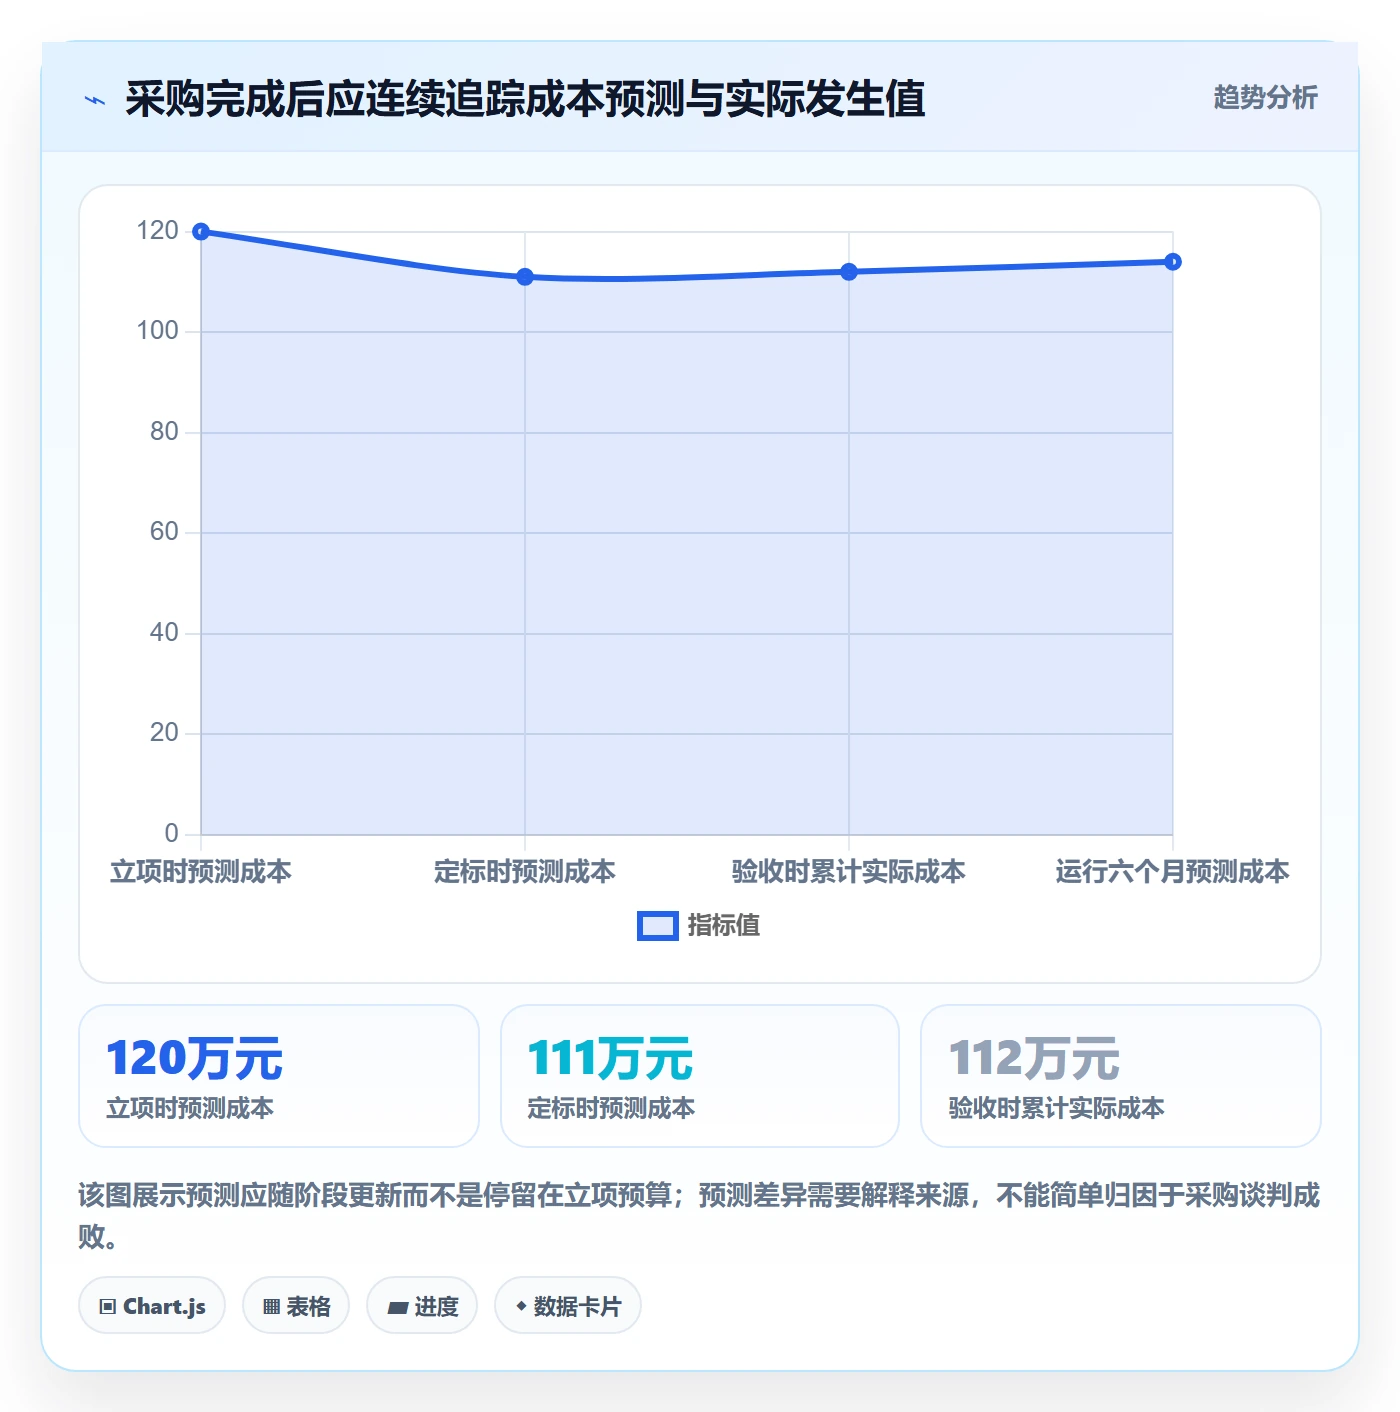This screenshot has height=1412, width=1400.
Task: Toggle the 指标值 legend color box
Action: point(658,926)
